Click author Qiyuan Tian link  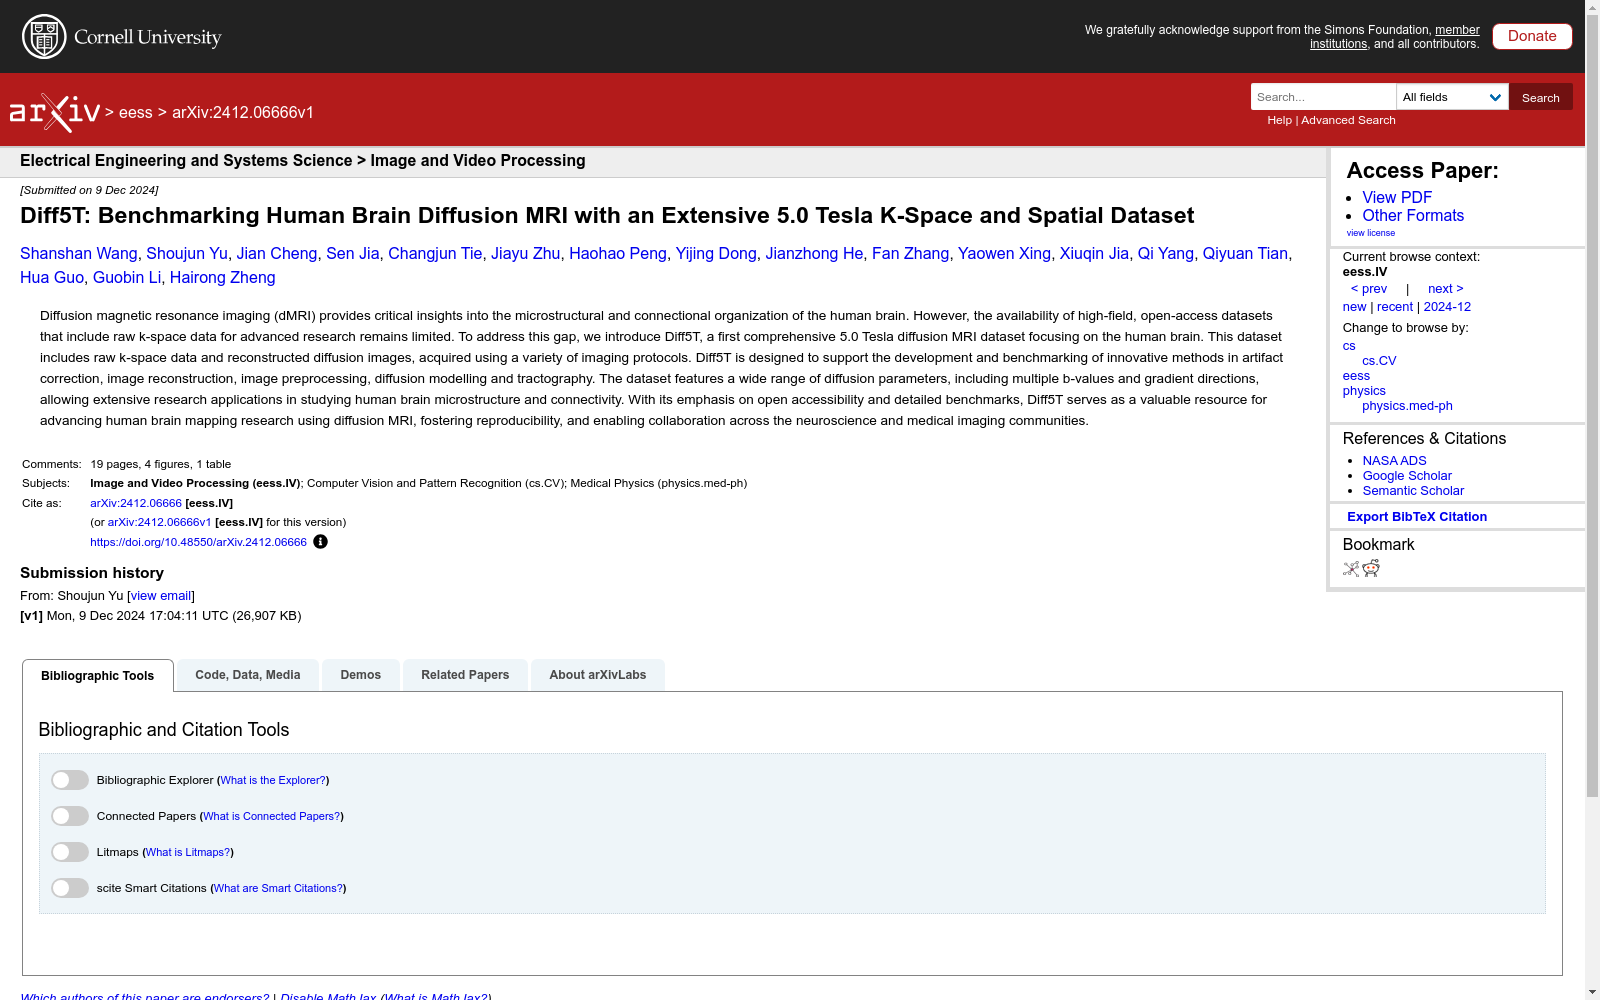[x=1245, y=254]
